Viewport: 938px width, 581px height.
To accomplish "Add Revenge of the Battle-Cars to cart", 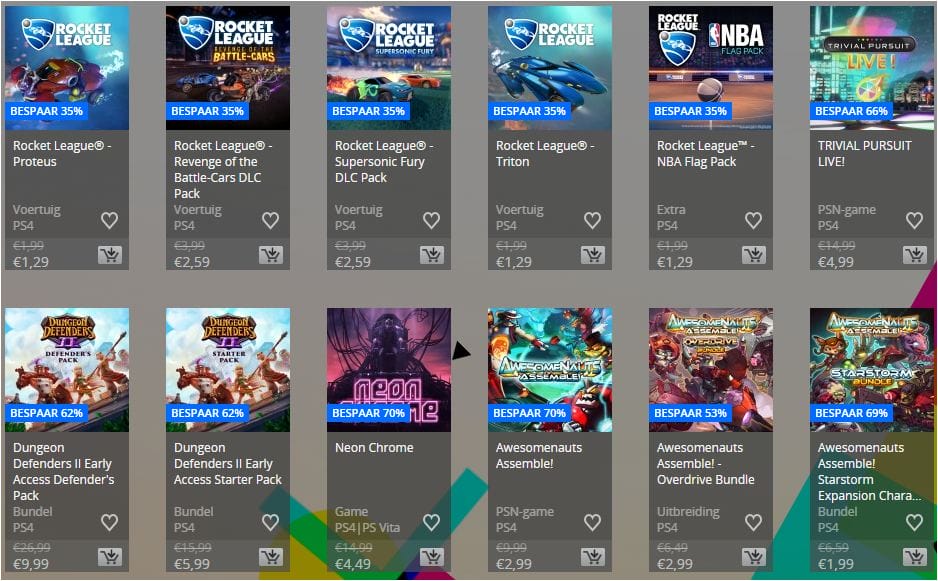I will coord(271,255).
